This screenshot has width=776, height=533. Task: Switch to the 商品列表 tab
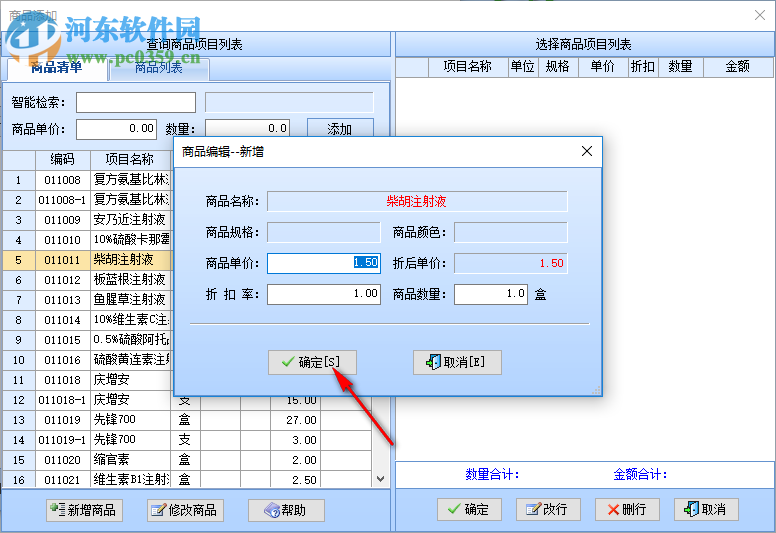159,69
